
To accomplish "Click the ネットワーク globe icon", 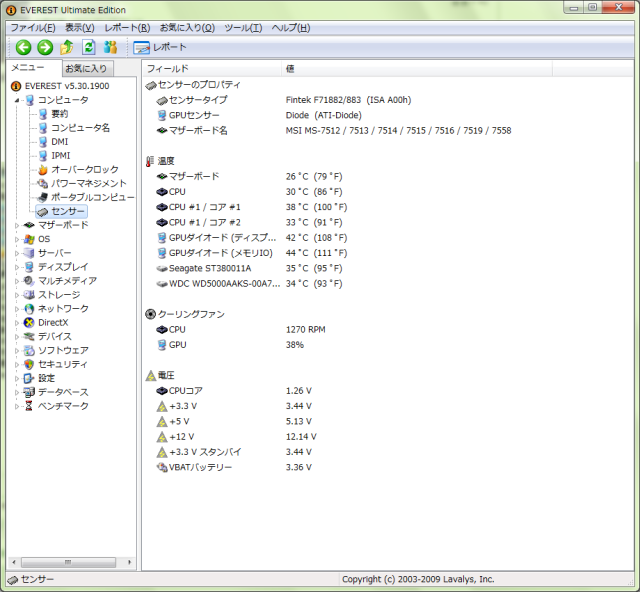I will 29,309.
